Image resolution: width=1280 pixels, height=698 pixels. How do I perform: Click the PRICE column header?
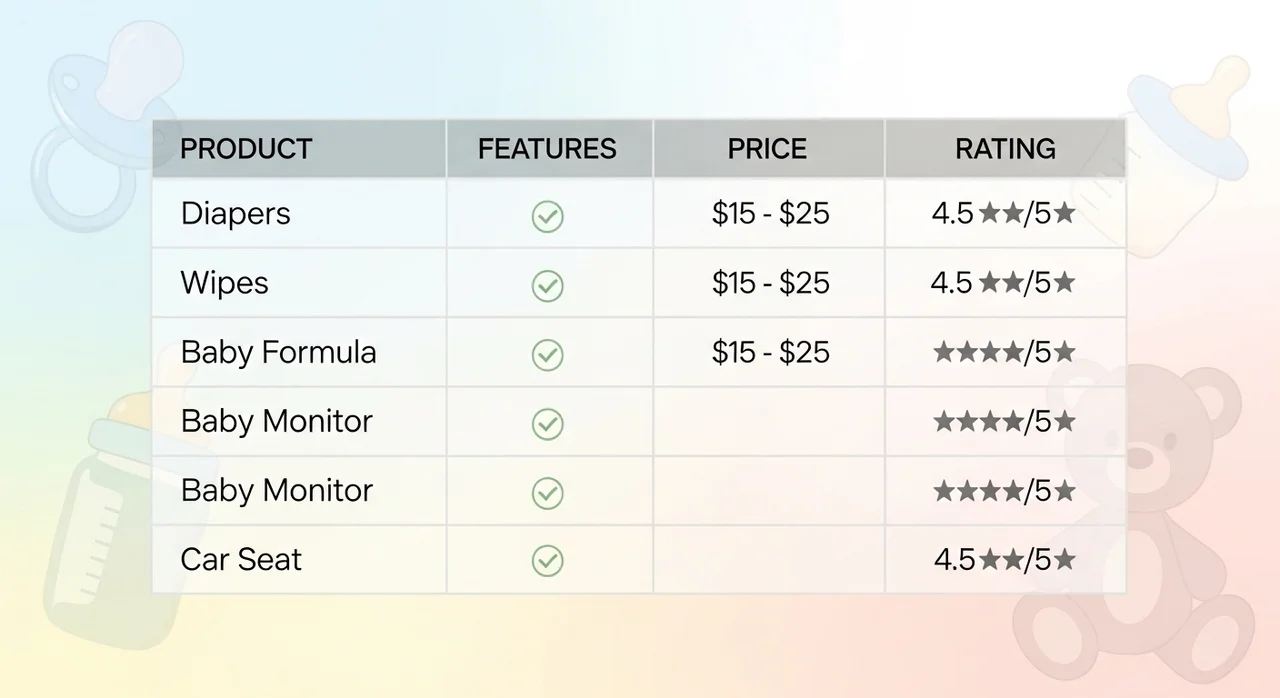coord(767,149)
